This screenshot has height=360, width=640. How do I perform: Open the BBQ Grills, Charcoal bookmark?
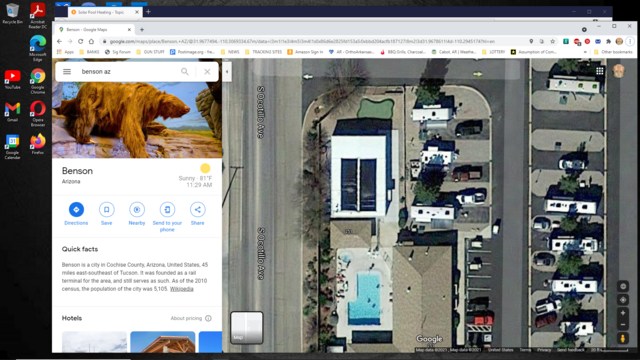point(403,52)
